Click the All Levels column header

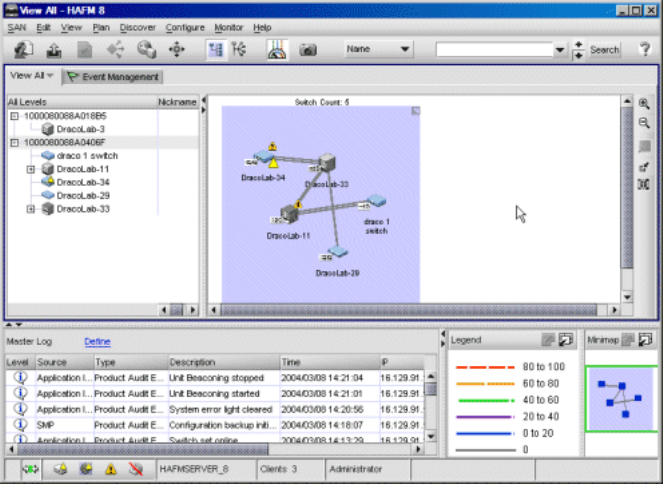pyautogui.click(x=82, y=102)
